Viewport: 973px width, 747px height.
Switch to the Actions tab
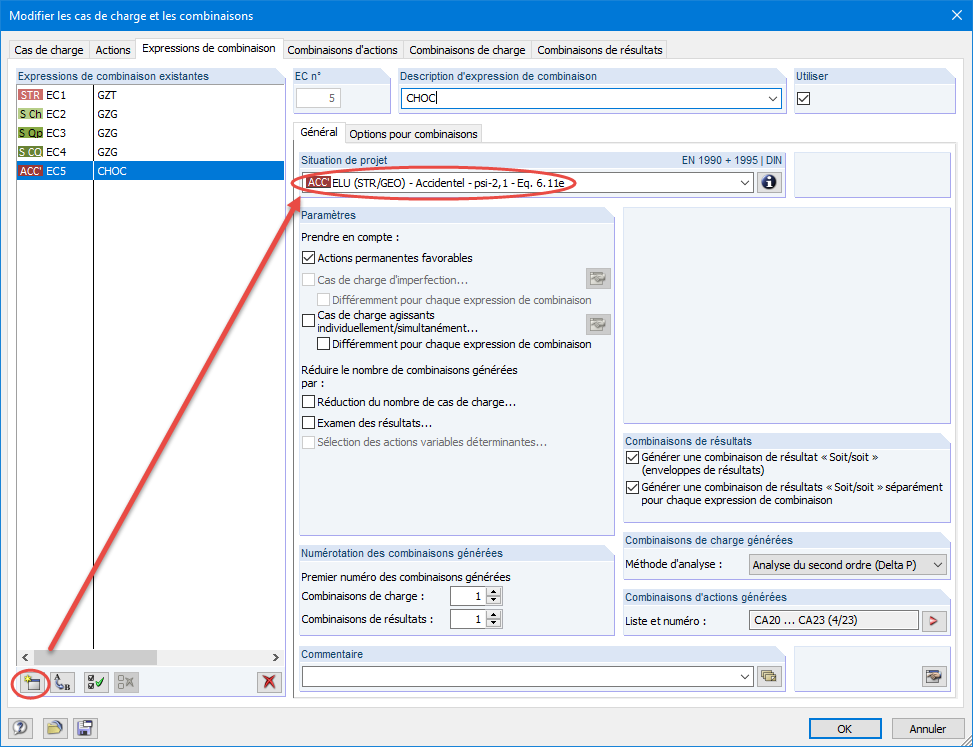click(x=113, y=50)
